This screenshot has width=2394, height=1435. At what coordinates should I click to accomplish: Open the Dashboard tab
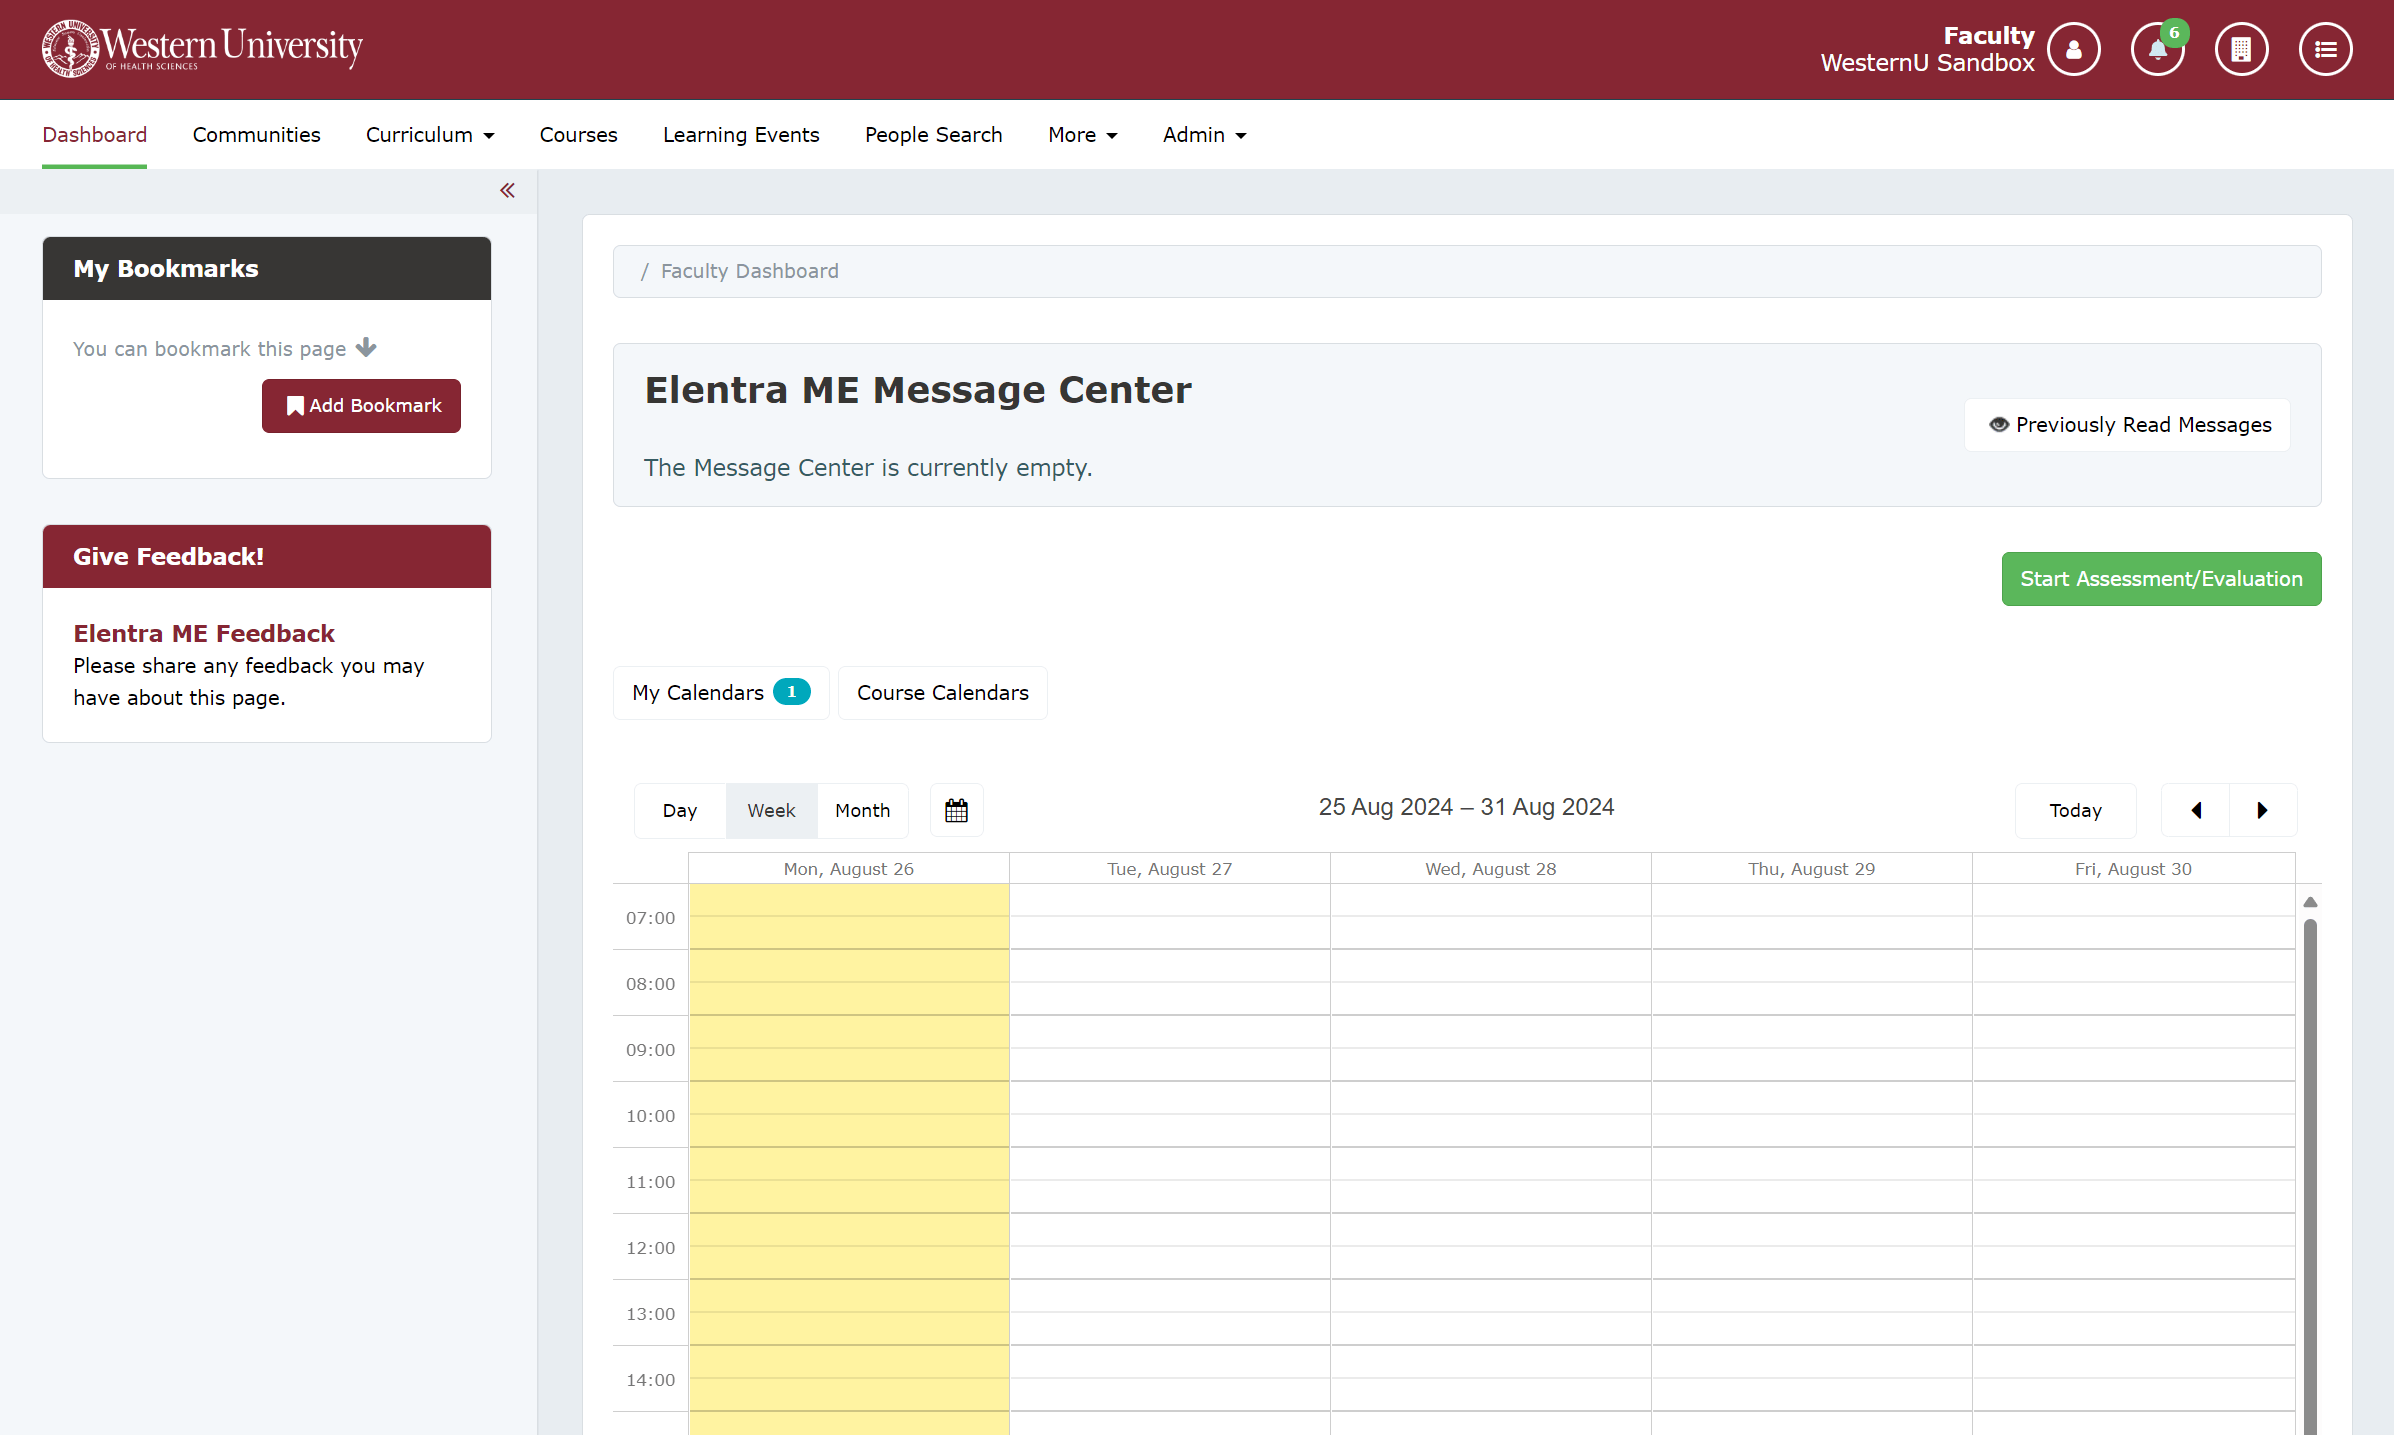point(94,134)
